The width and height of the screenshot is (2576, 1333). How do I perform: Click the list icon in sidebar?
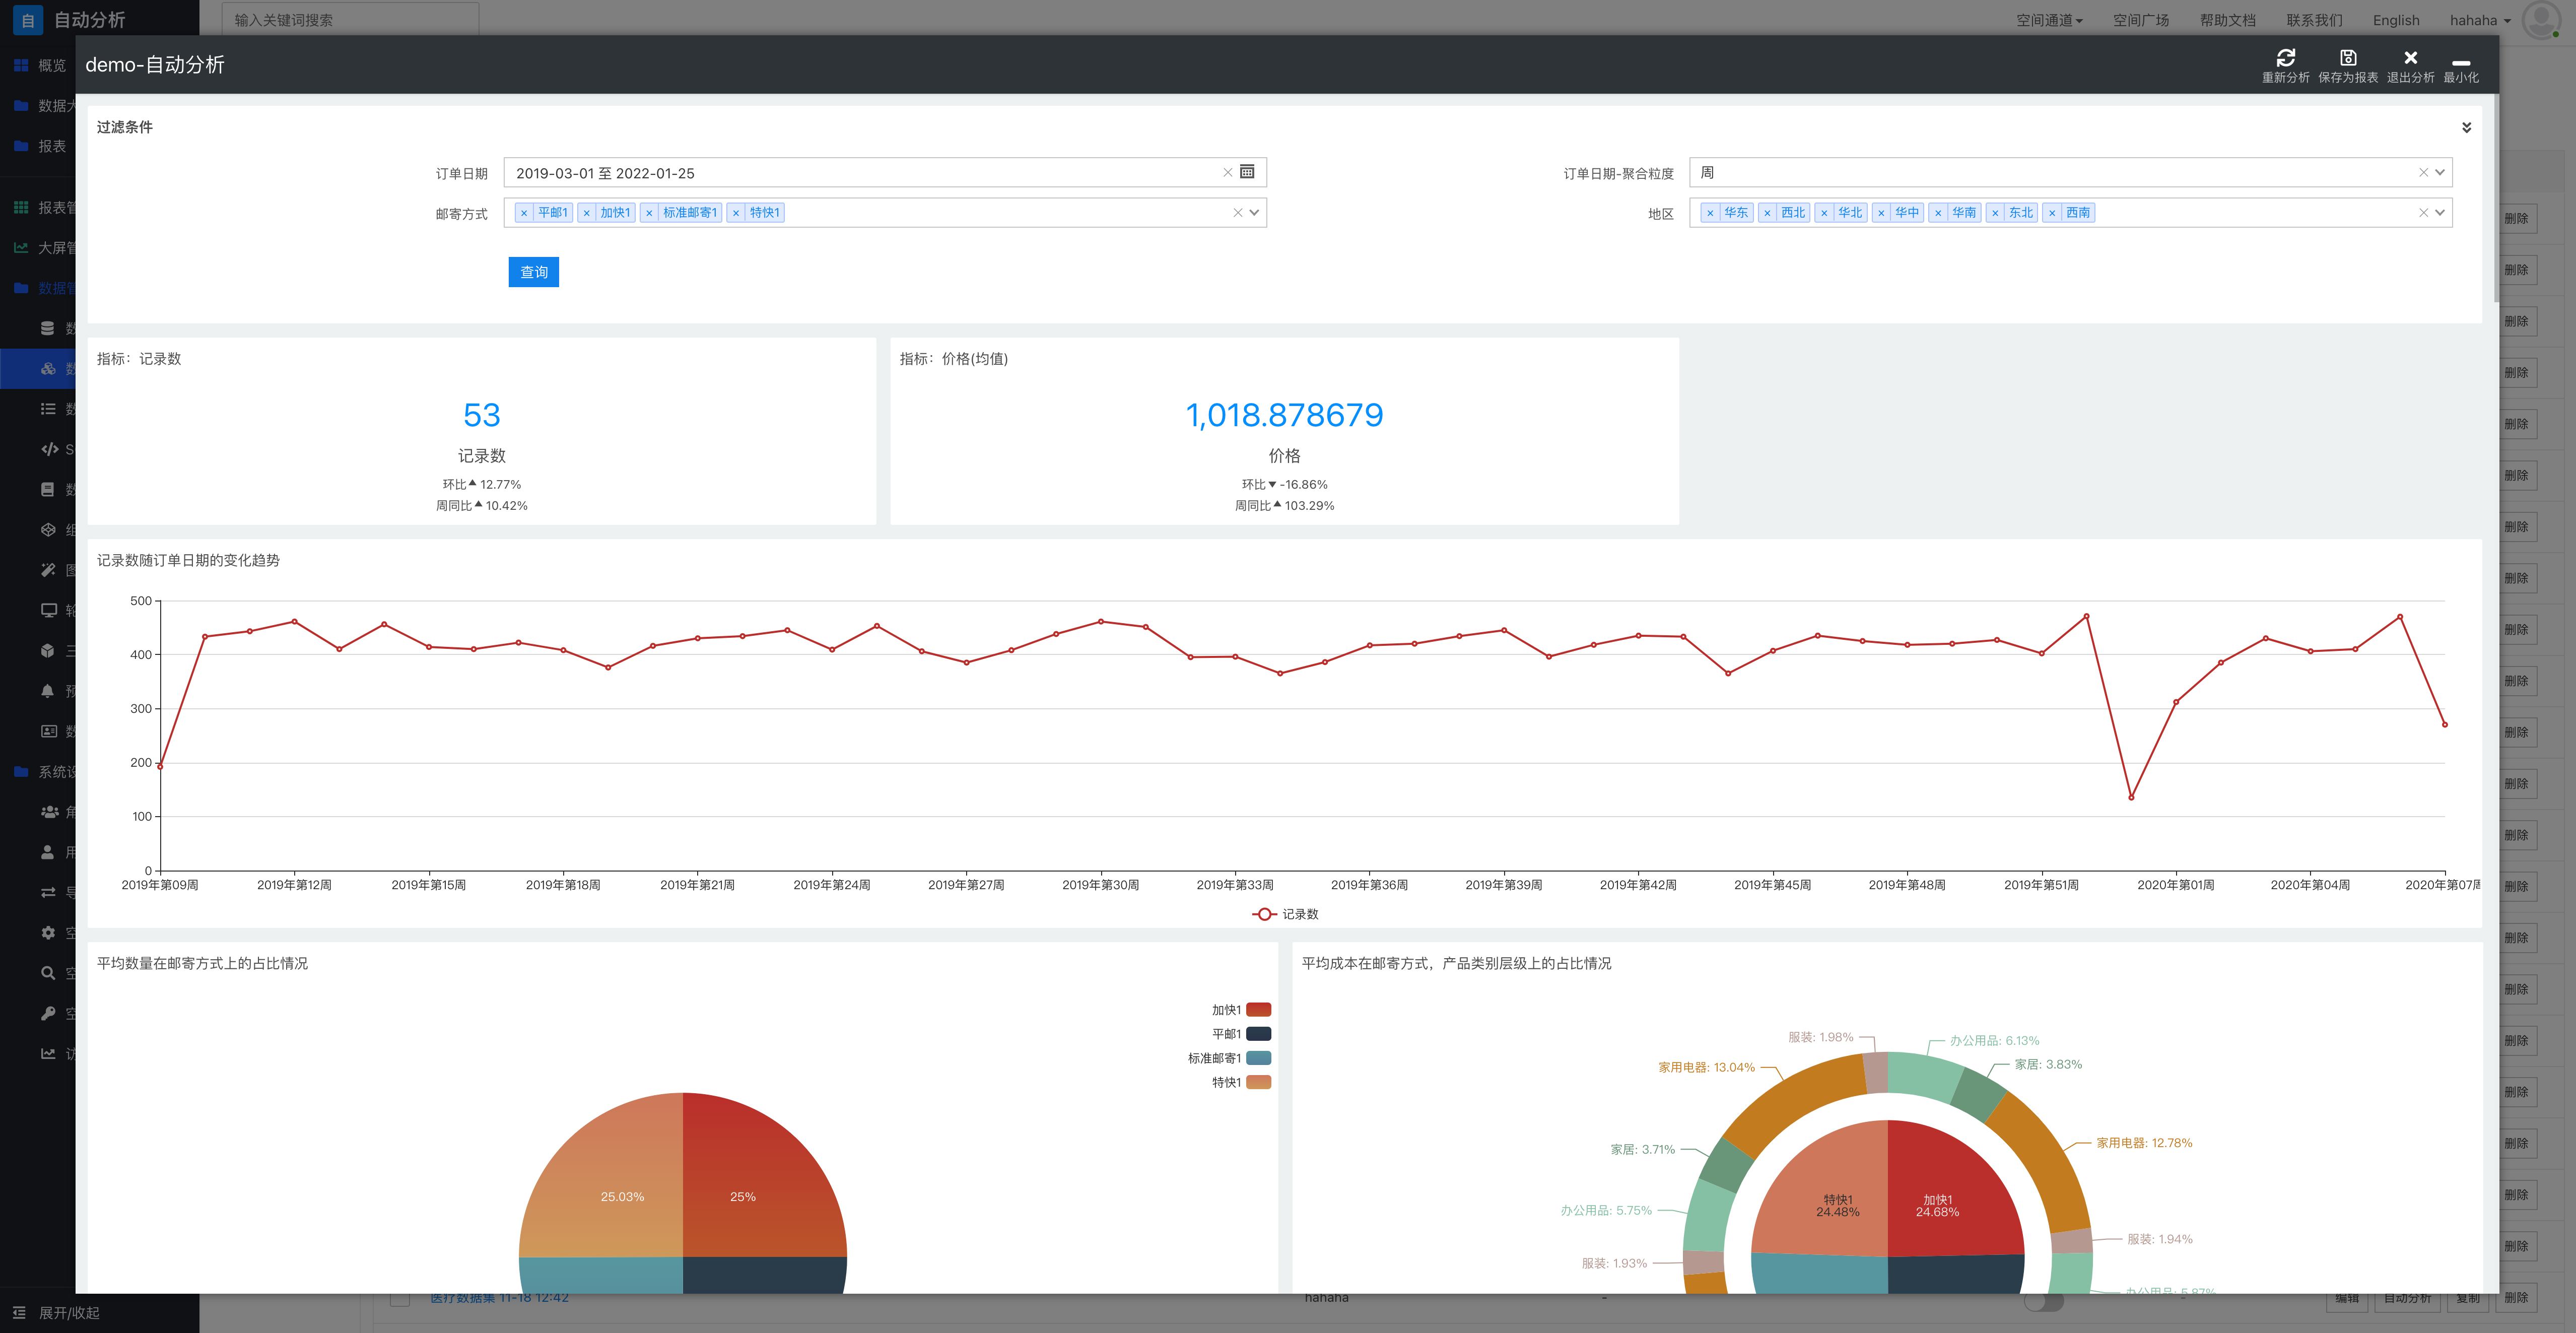48,408
